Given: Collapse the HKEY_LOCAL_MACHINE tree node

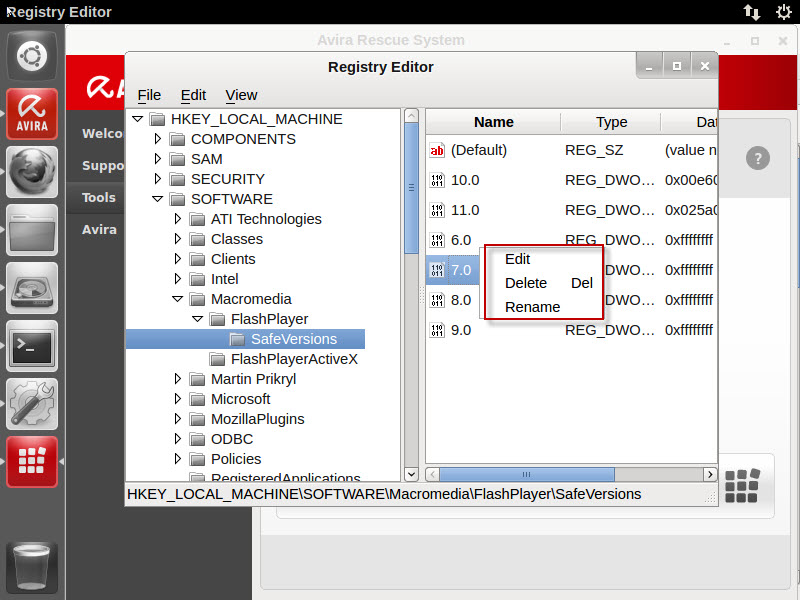Looking at the screenshot, I should [137, 119].
